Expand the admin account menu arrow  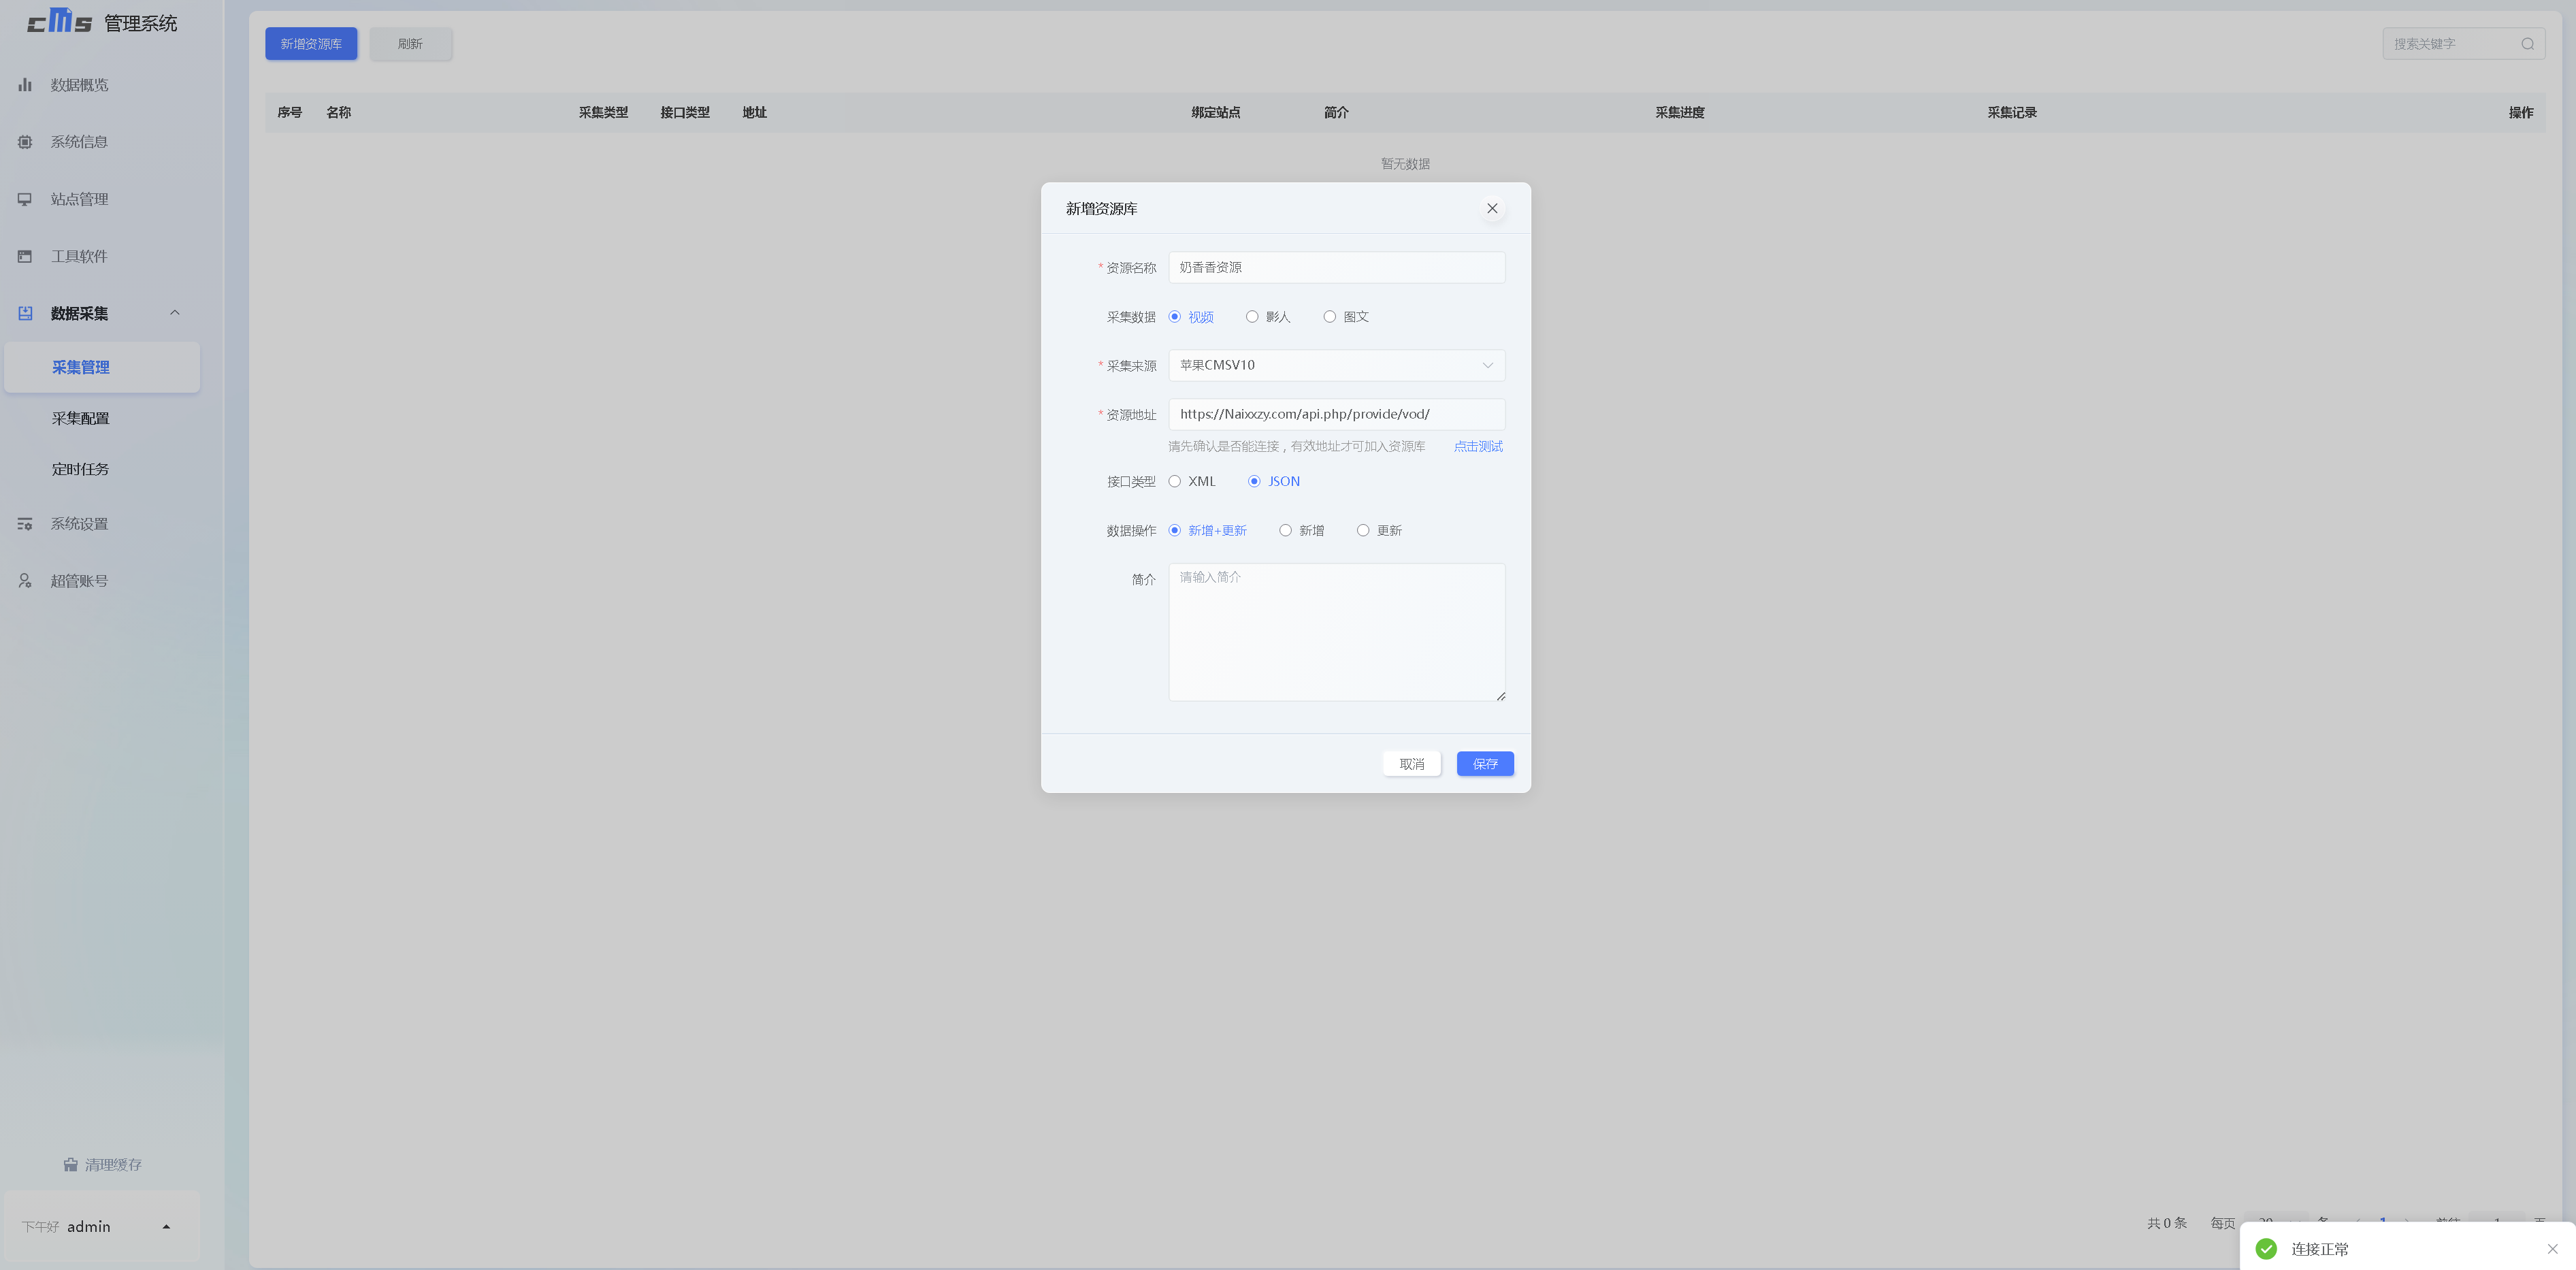(166, 1227)
